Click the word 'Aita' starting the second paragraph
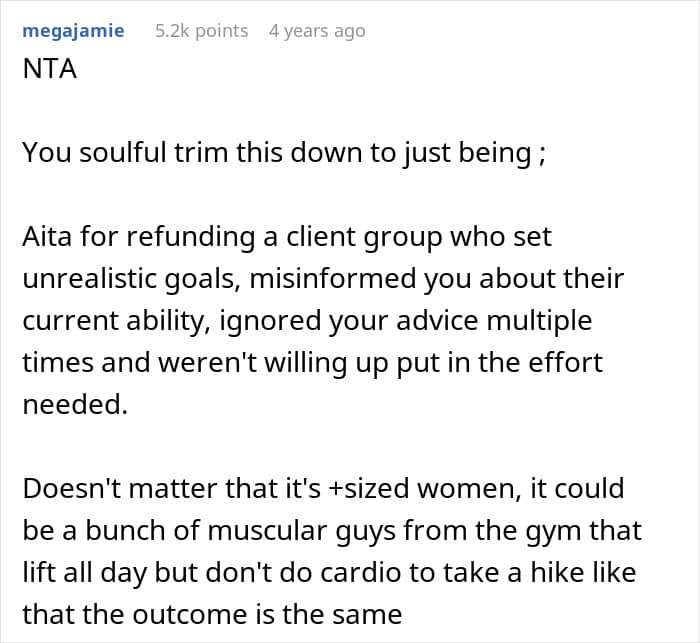The height and width of the screenshot is (643, 700). (47, 236)
